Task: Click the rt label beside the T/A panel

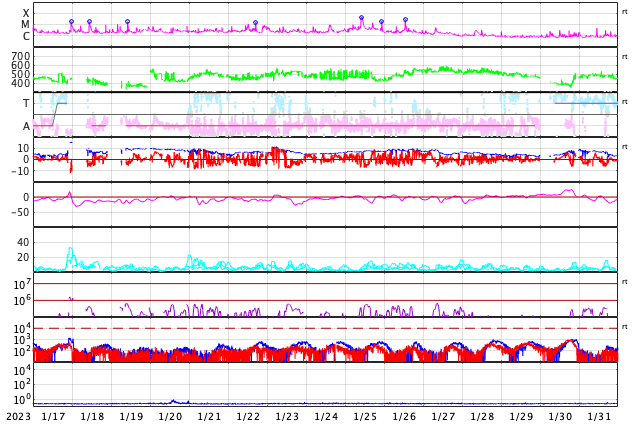Action: pyautogui.click(x=624, y=102)
